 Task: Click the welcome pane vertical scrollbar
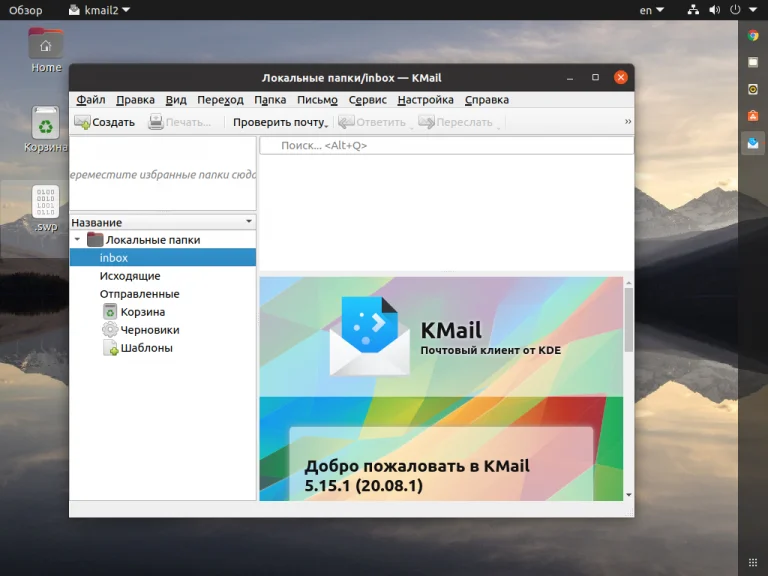coord(628,320)
